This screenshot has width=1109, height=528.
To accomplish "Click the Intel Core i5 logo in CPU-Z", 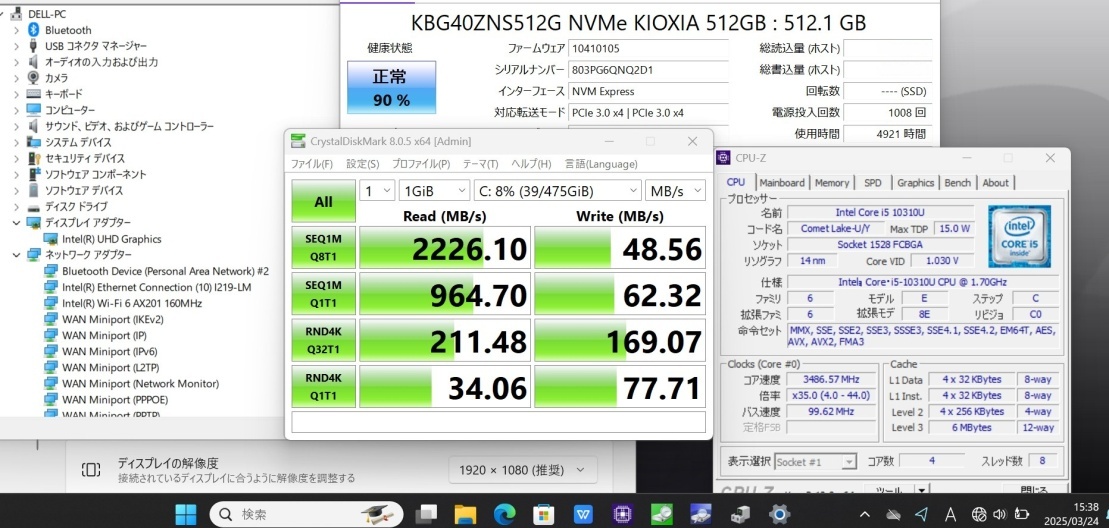I will (x=1019, y=236).
